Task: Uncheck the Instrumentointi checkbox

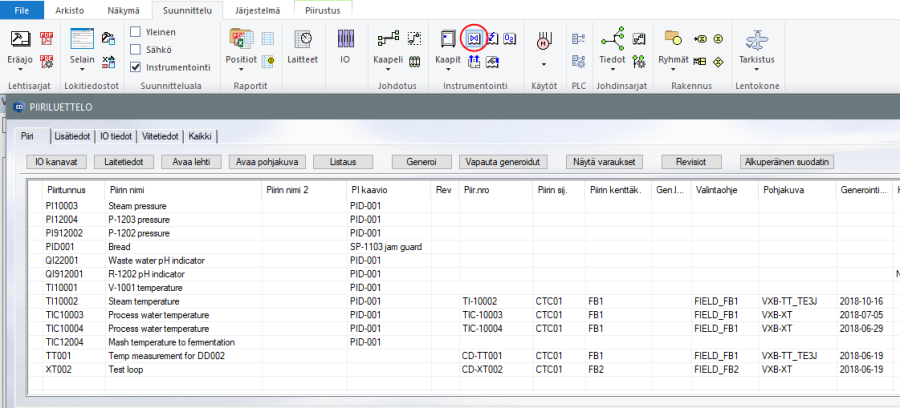Action: click(x=136, y=66)
